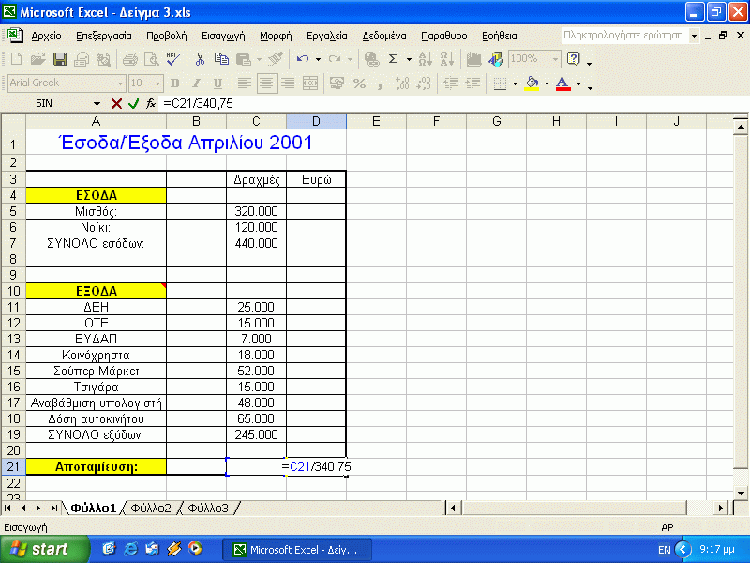Viewport: 750px width, 563px height.
Task: Click the Microsoft Excel Help icon
Action: [573, 59]
